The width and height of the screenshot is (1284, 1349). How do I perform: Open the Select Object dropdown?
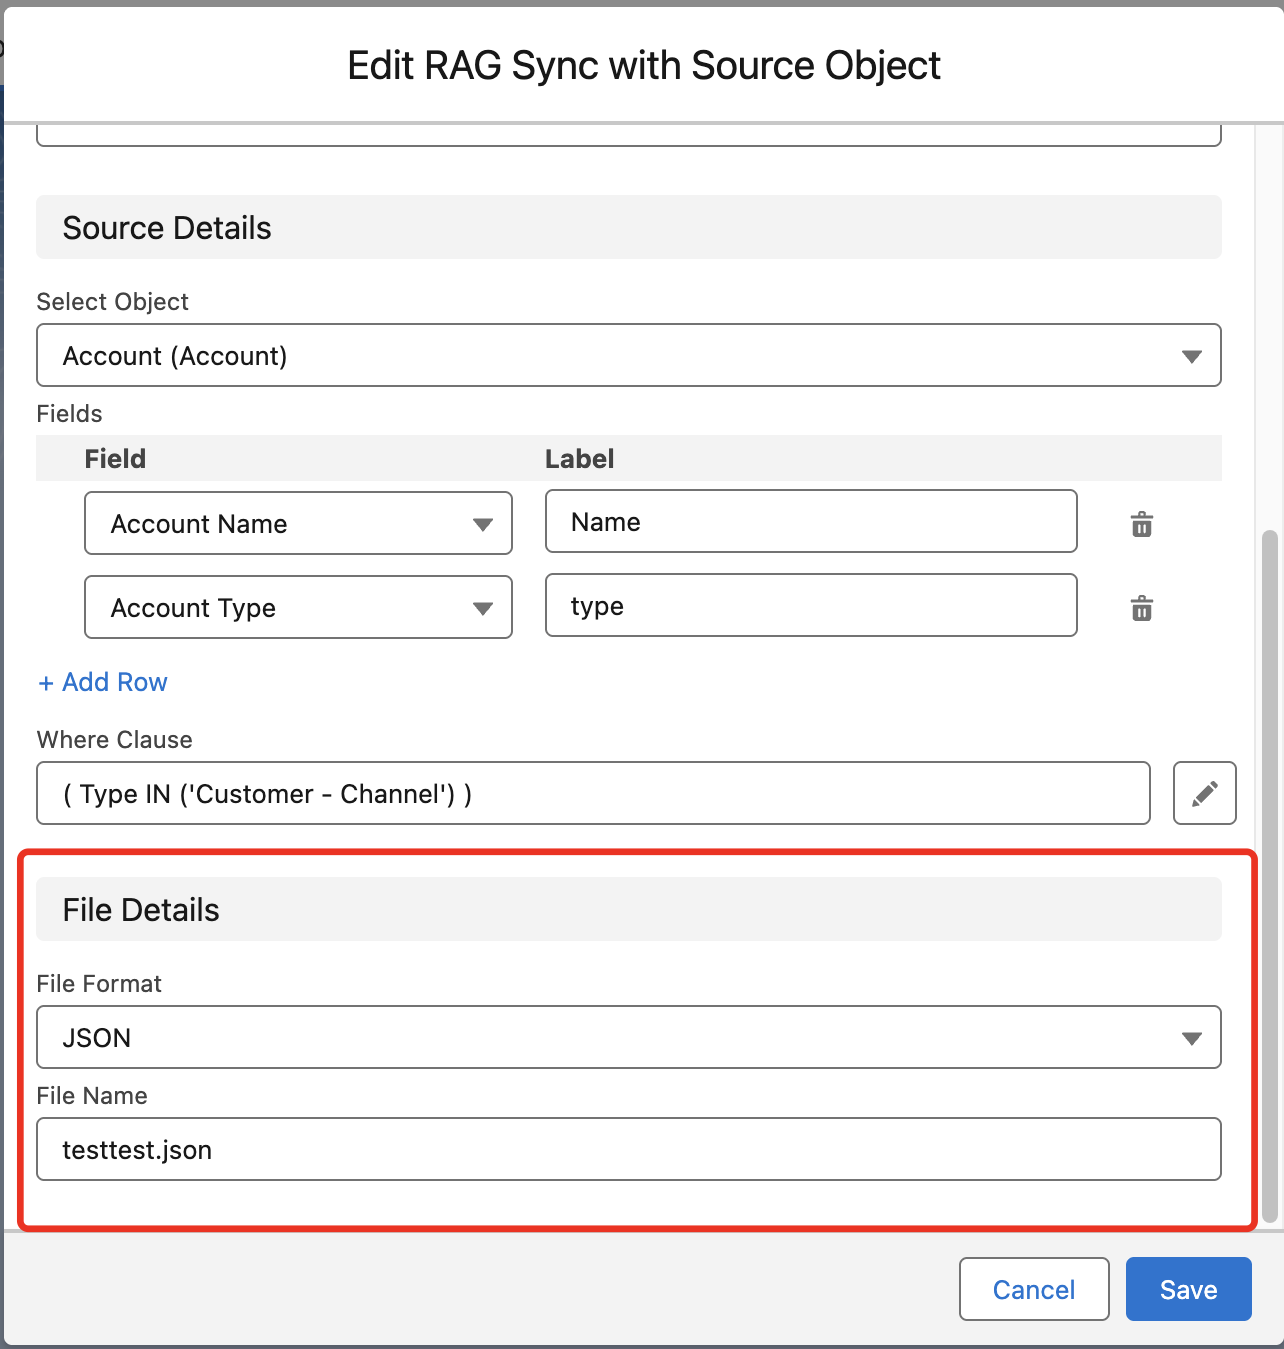tap(628, 355)
